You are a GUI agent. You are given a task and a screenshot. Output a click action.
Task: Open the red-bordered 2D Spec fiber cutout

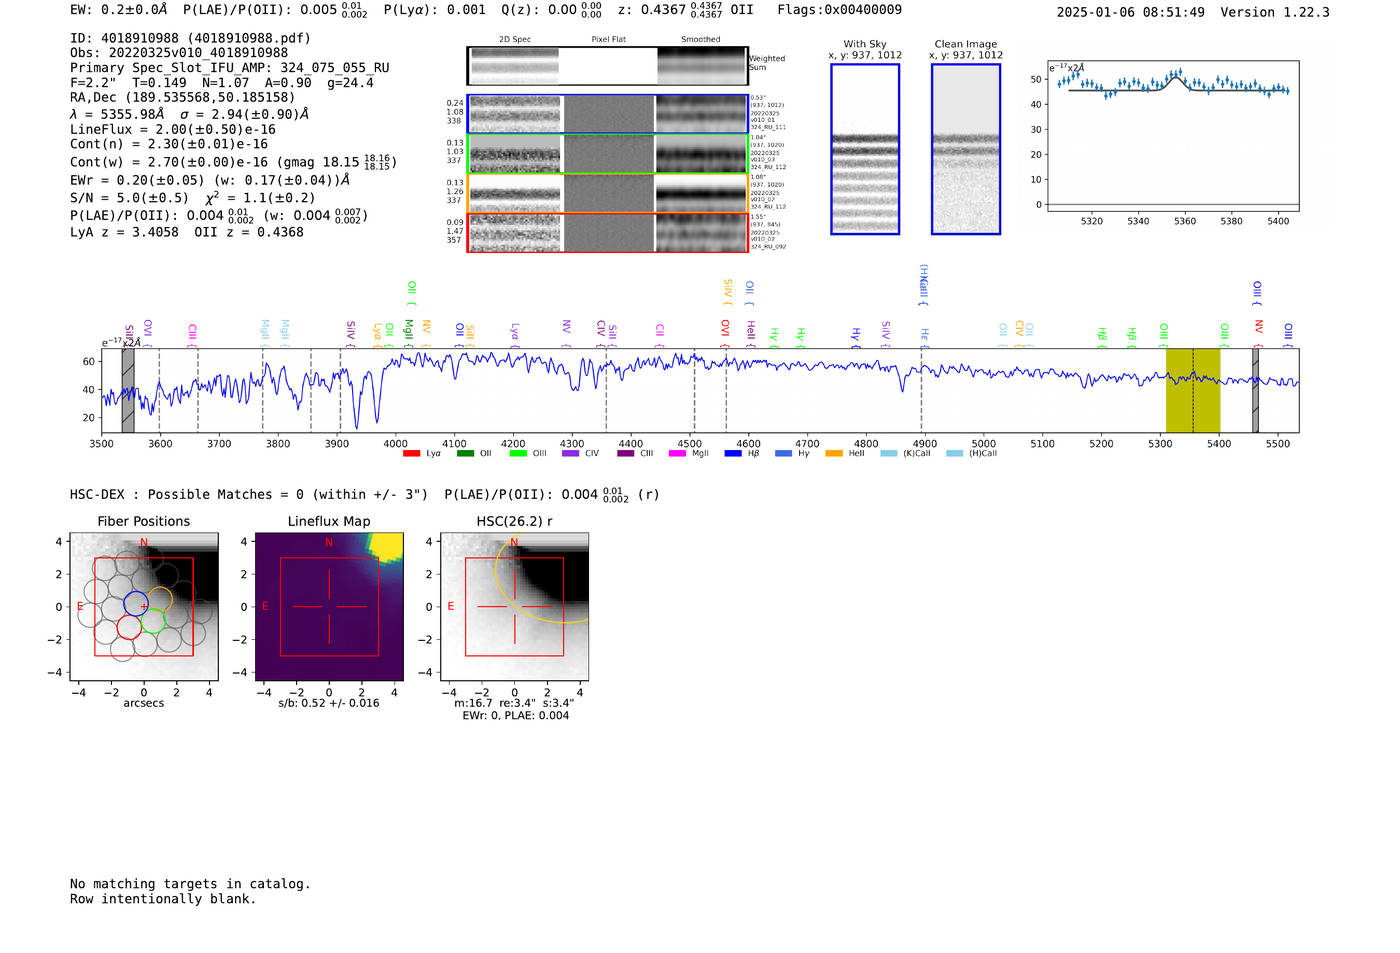[x=515, y=233]
